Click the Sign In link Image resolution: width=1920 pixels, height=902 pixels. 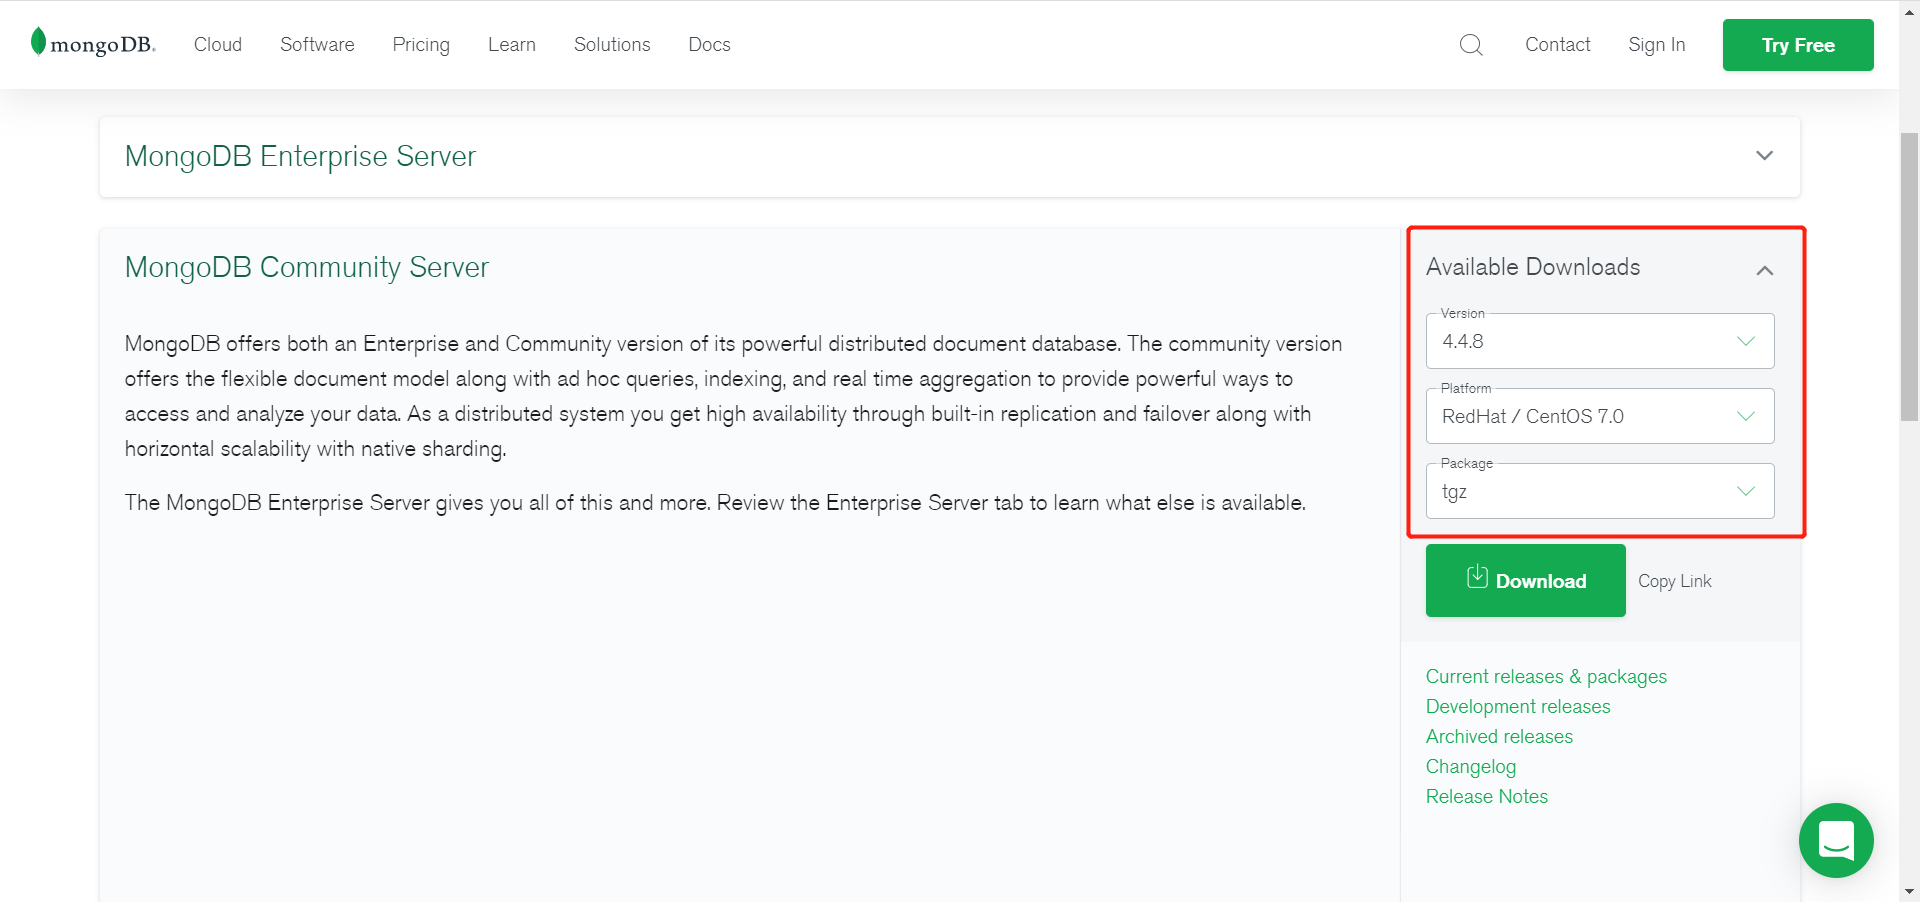pyautogui.click(x=1656, y=45)
